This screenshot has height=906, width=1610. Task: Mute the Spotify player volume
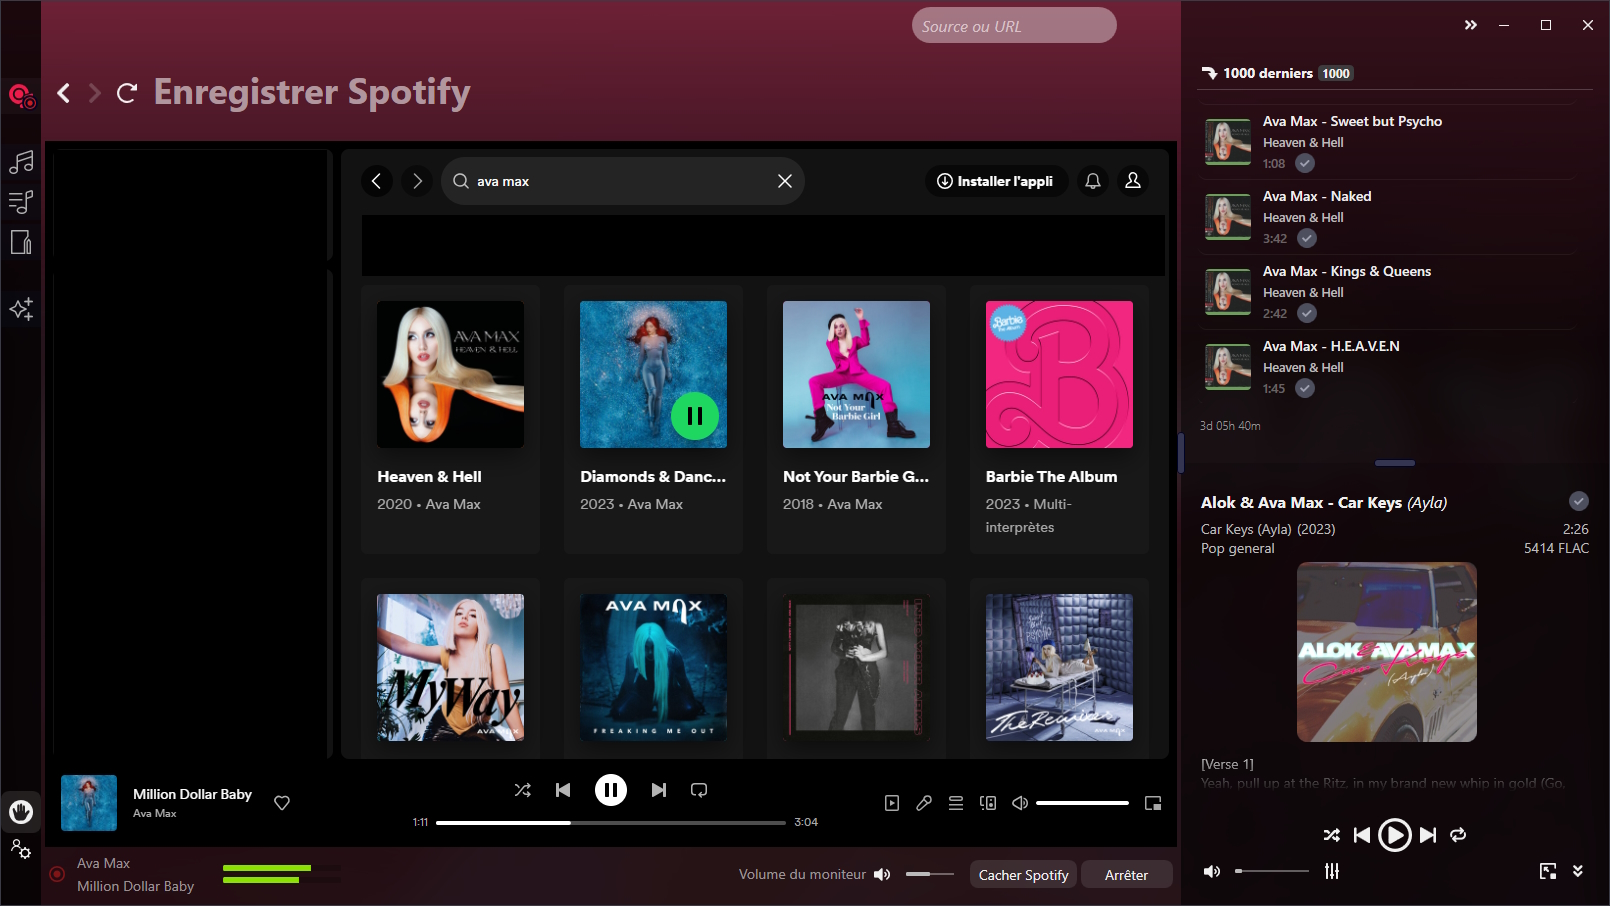pyautogui.click(x=1020, y=803)
